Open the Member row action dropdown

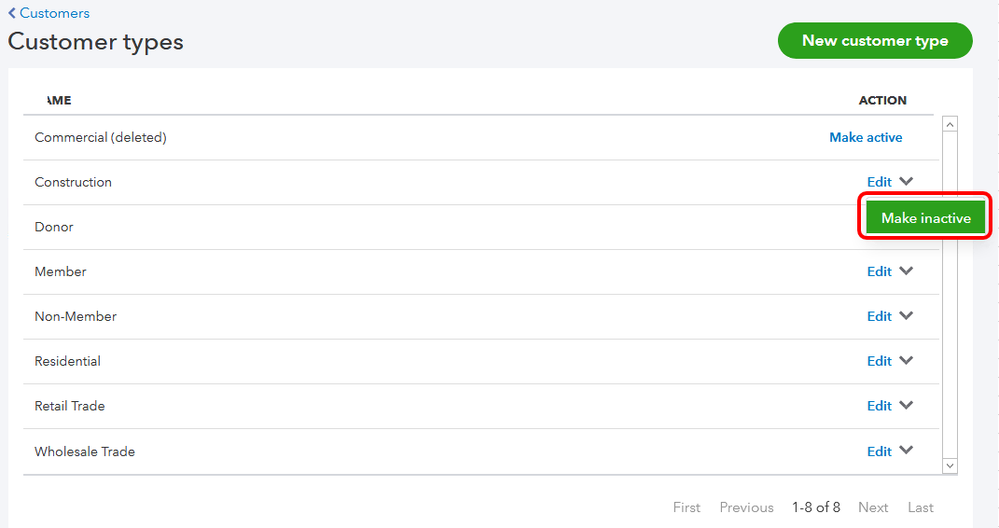pyautogui.click(x=906, y=271)
